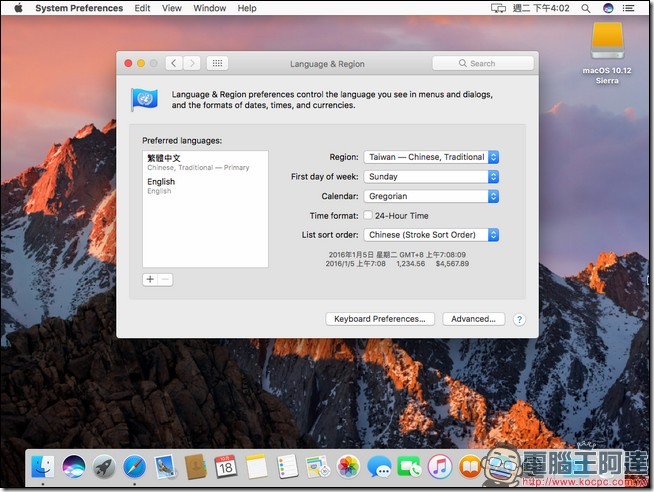
Task: Open Mail stamp icon in Dock
Action: (x=165, y=466)
